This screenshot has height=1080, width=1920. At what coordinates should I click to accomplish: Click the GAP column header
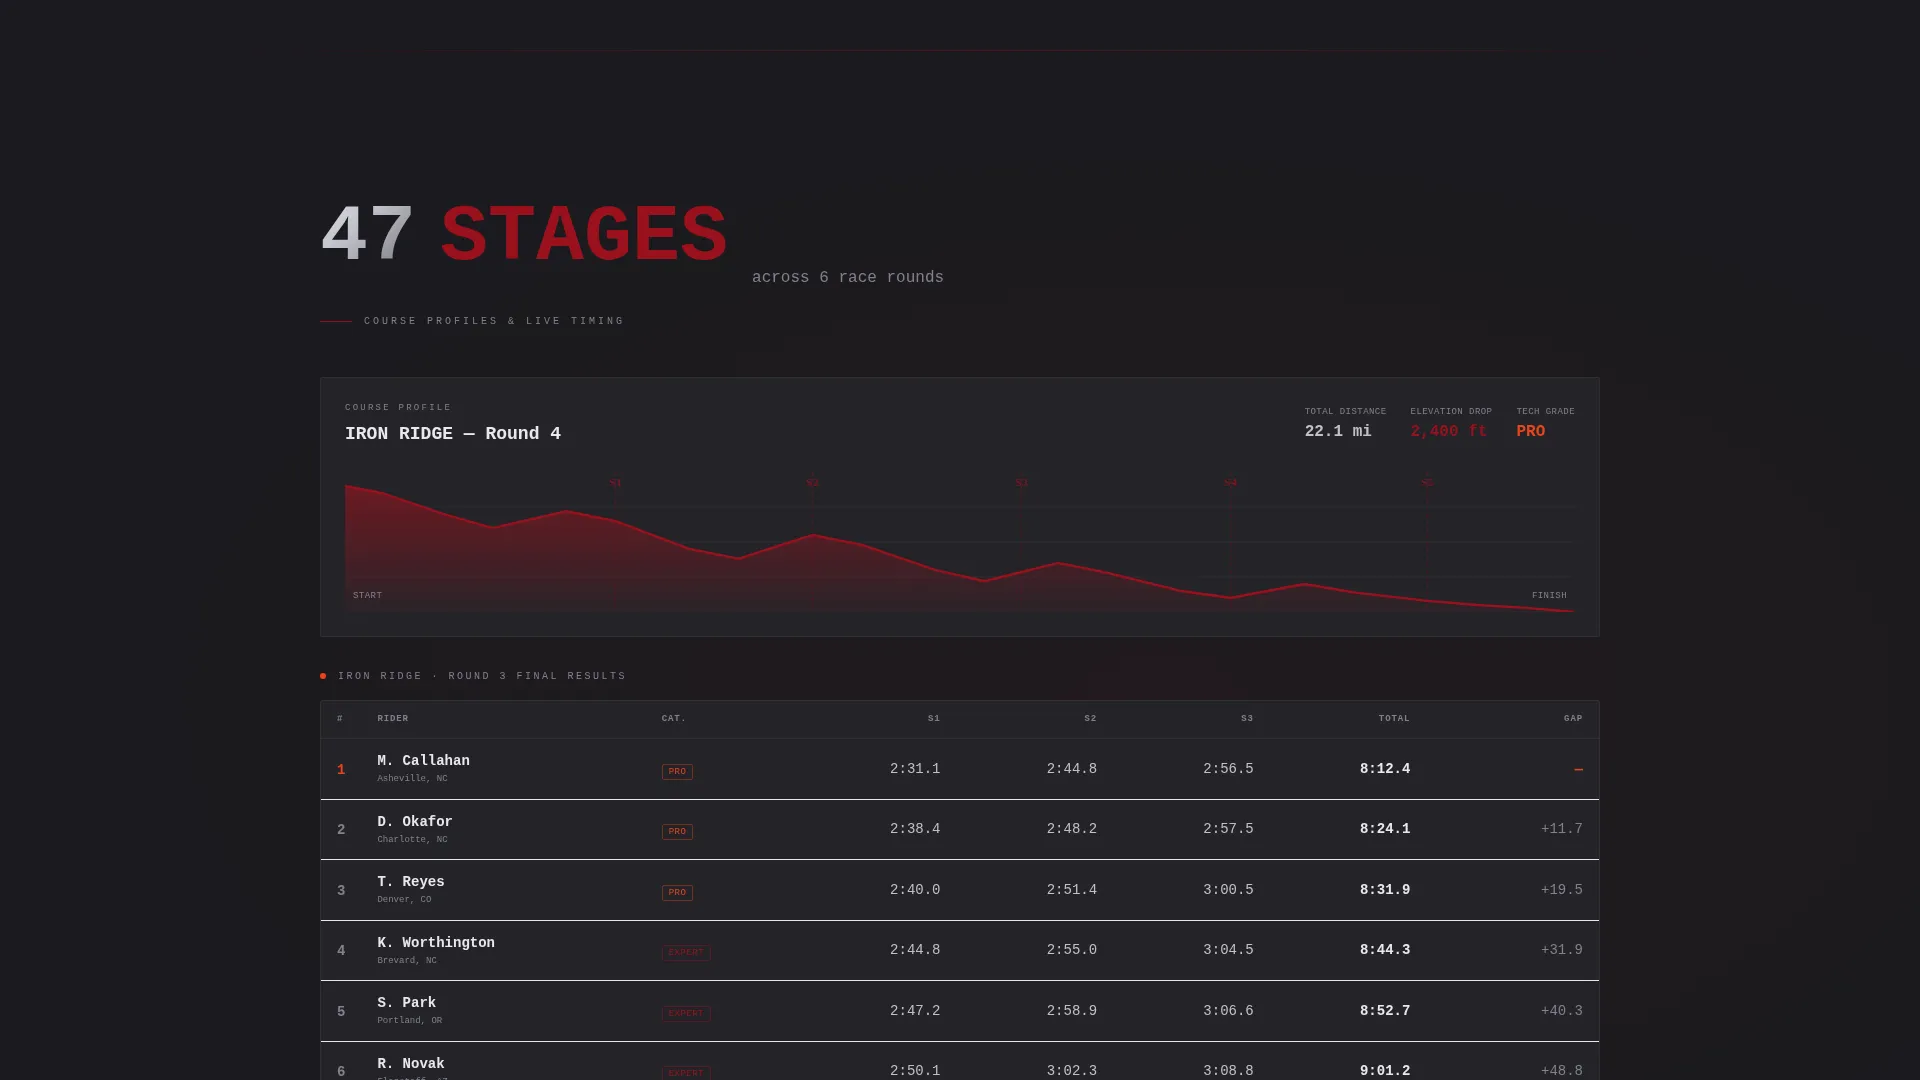coord(1573,718)
